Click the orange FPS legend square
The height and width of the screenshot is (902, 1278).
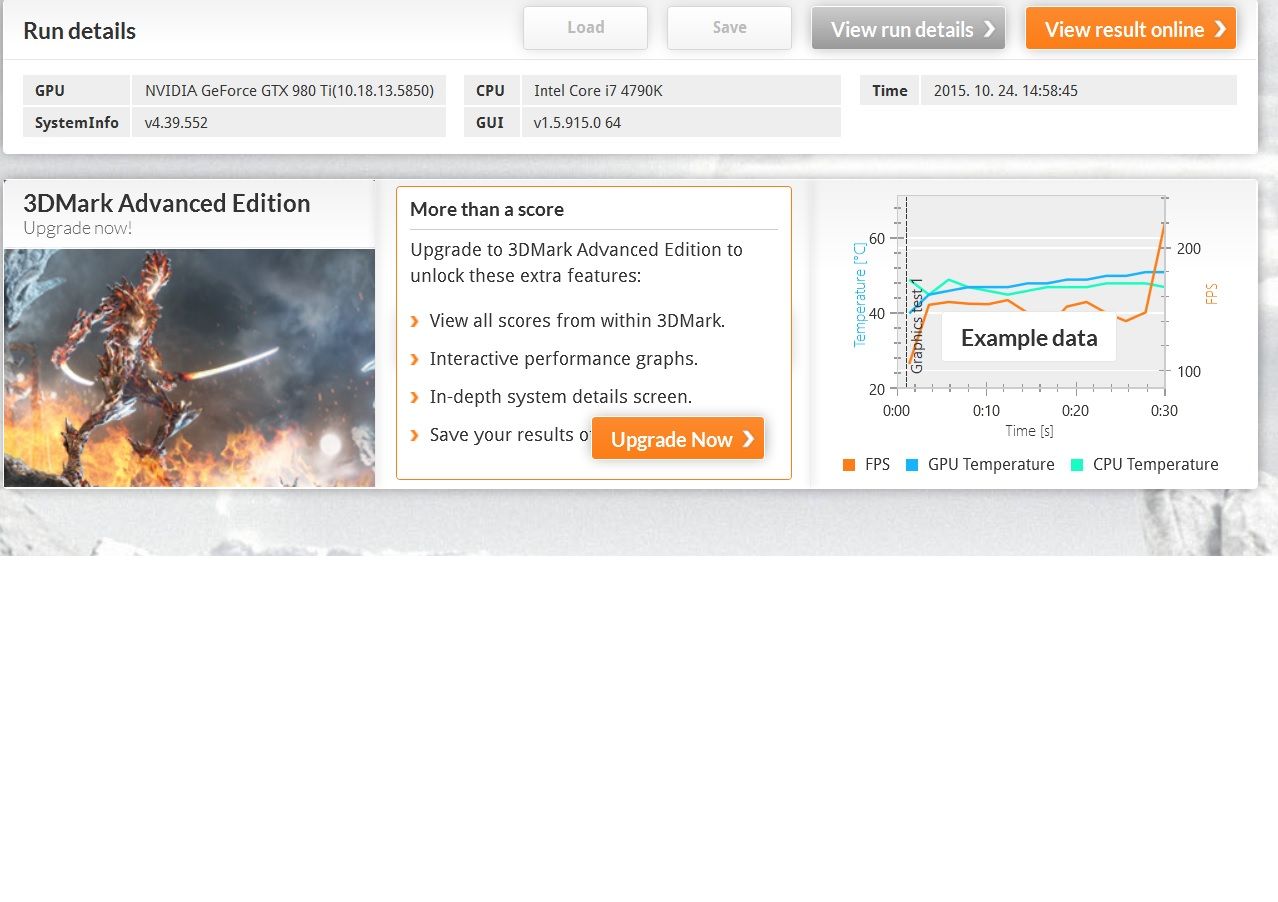tap(849, 465)
